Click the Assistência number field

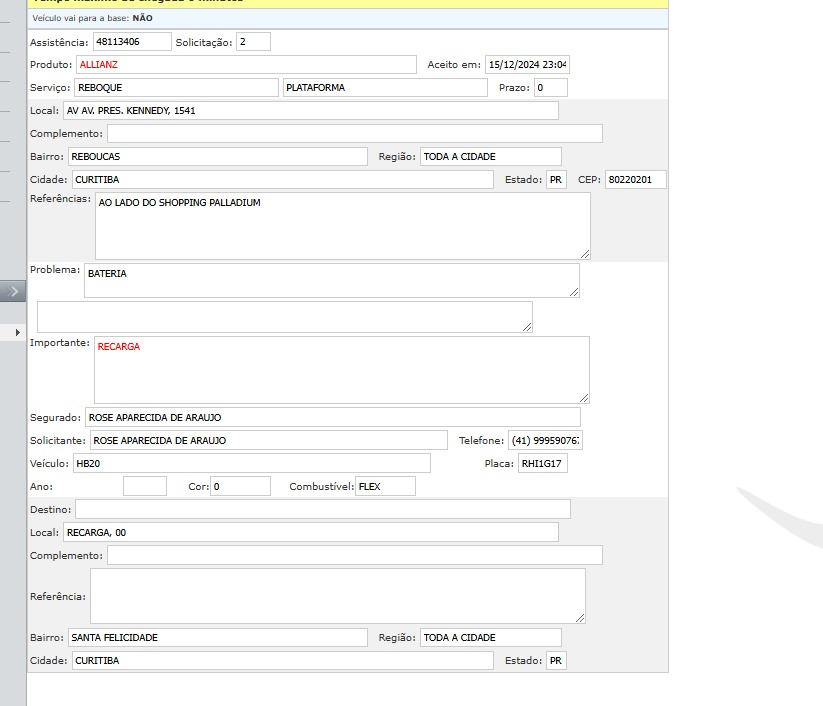[132, 42]
